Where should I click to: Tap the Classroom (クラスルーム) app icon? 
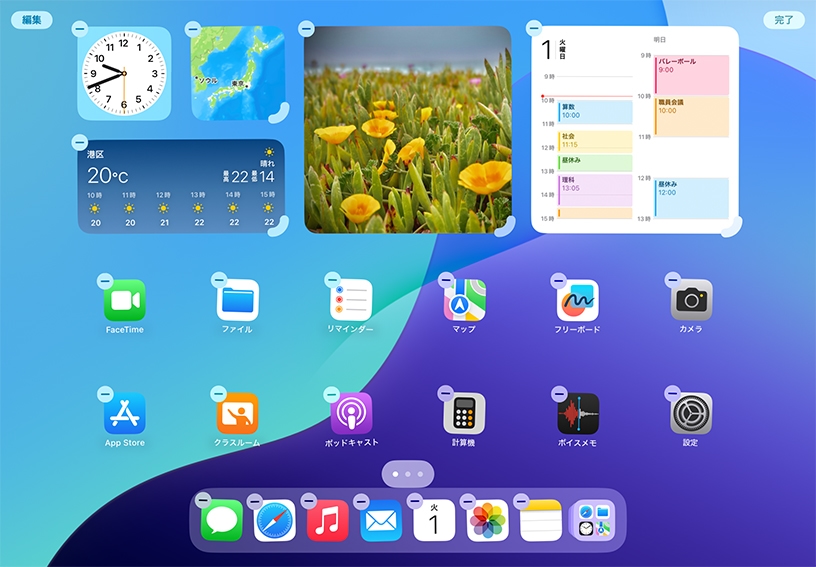pos(238,413)
